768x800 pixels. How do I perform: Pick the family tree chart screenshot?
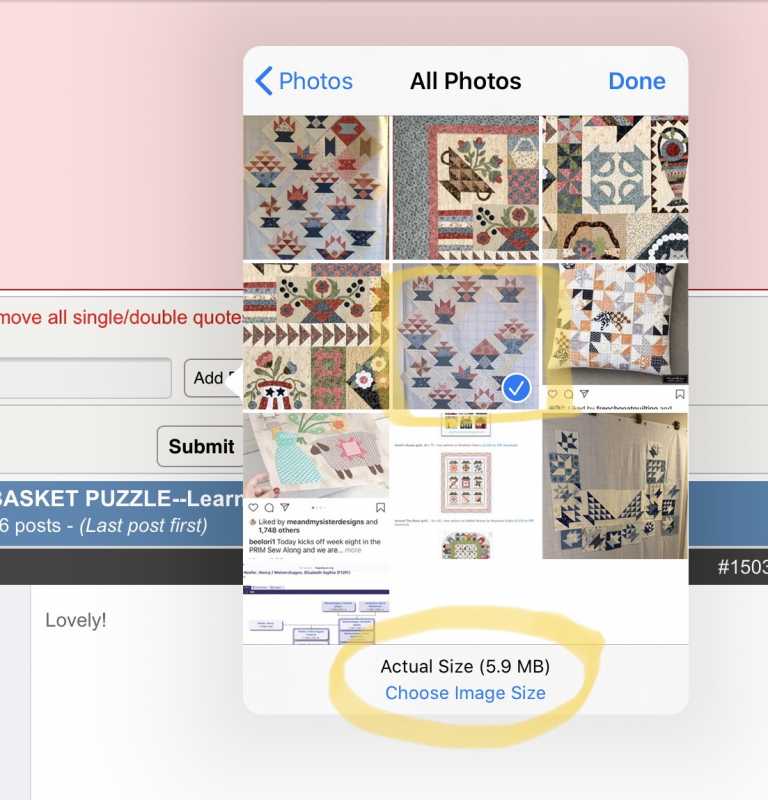pyautogui.click(x=316, y=603)
